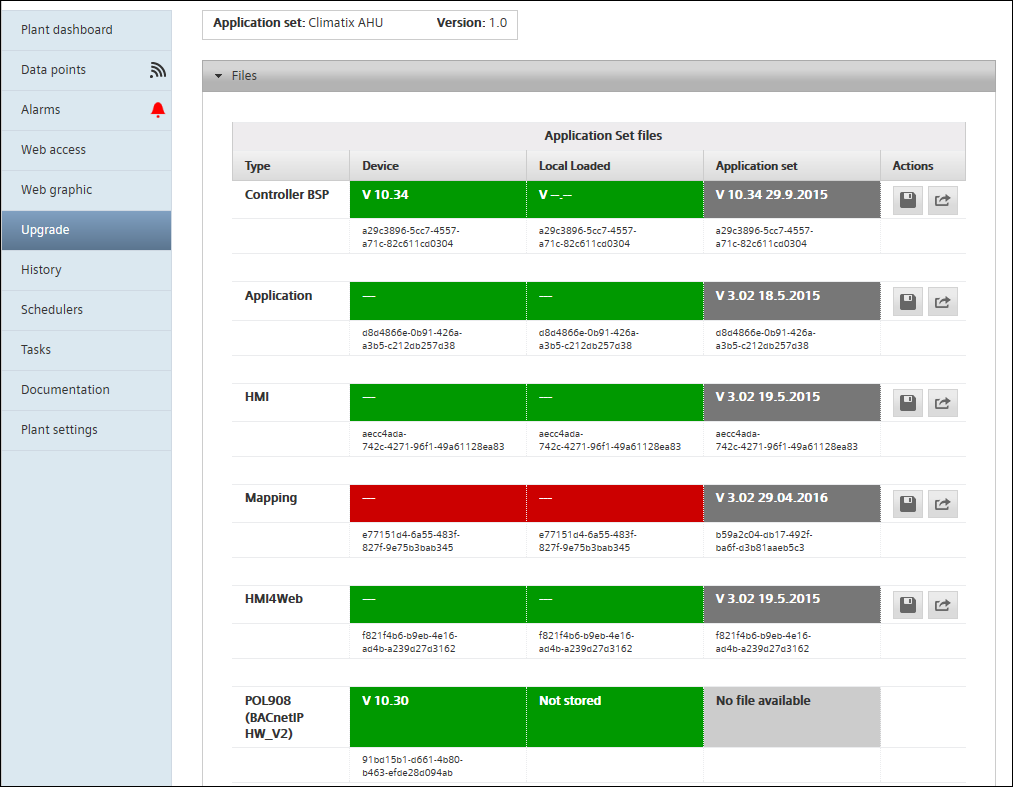Open Plant settings
The image size is (1013, 787).
pyautogui.click(x=86, y=430)
